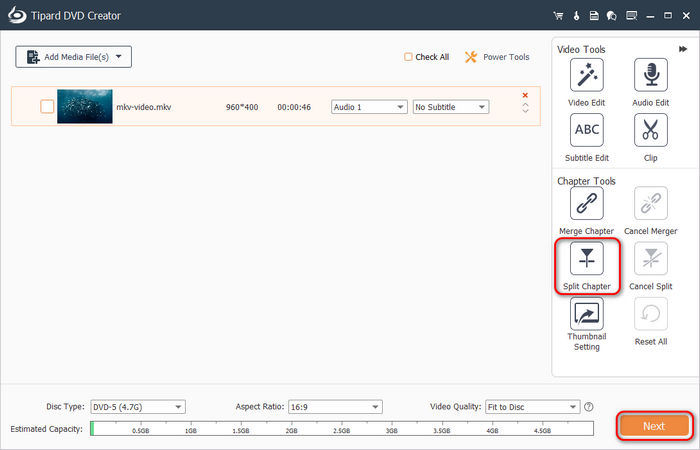
Task: Click the Estimated Capacity bar
Action: pos(342,428)
